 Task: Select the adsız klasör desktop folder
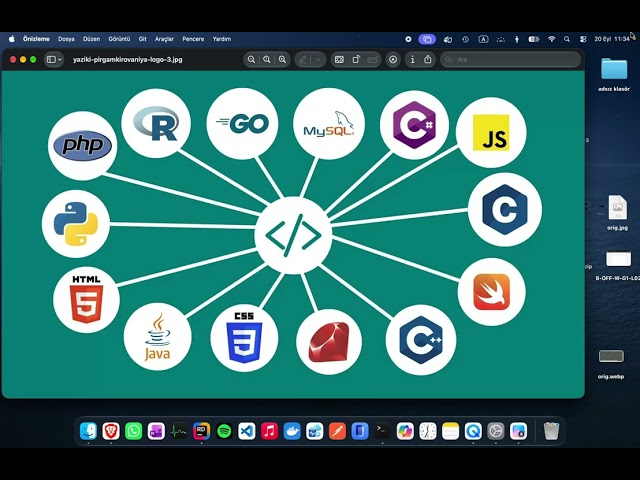click(614, 75)
